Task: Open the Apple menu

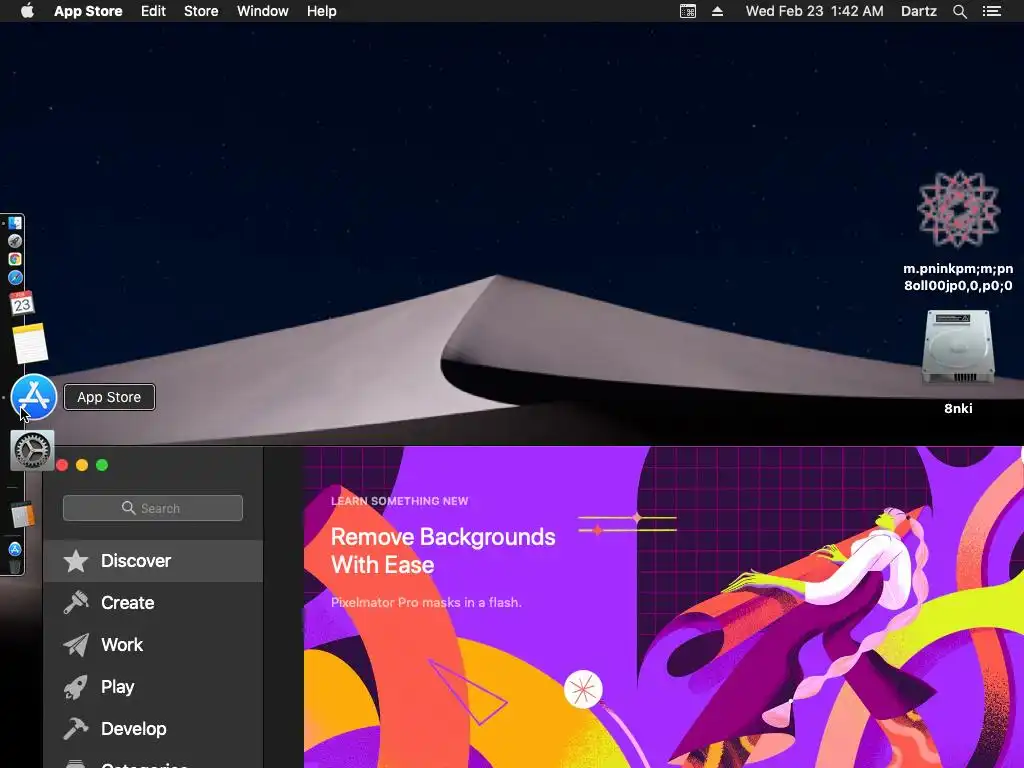Action: pos(27,11)
